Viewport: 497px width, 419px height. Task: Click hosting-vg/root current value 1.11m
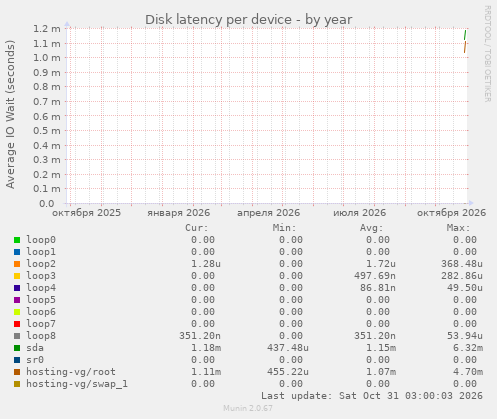coord(206,372)
